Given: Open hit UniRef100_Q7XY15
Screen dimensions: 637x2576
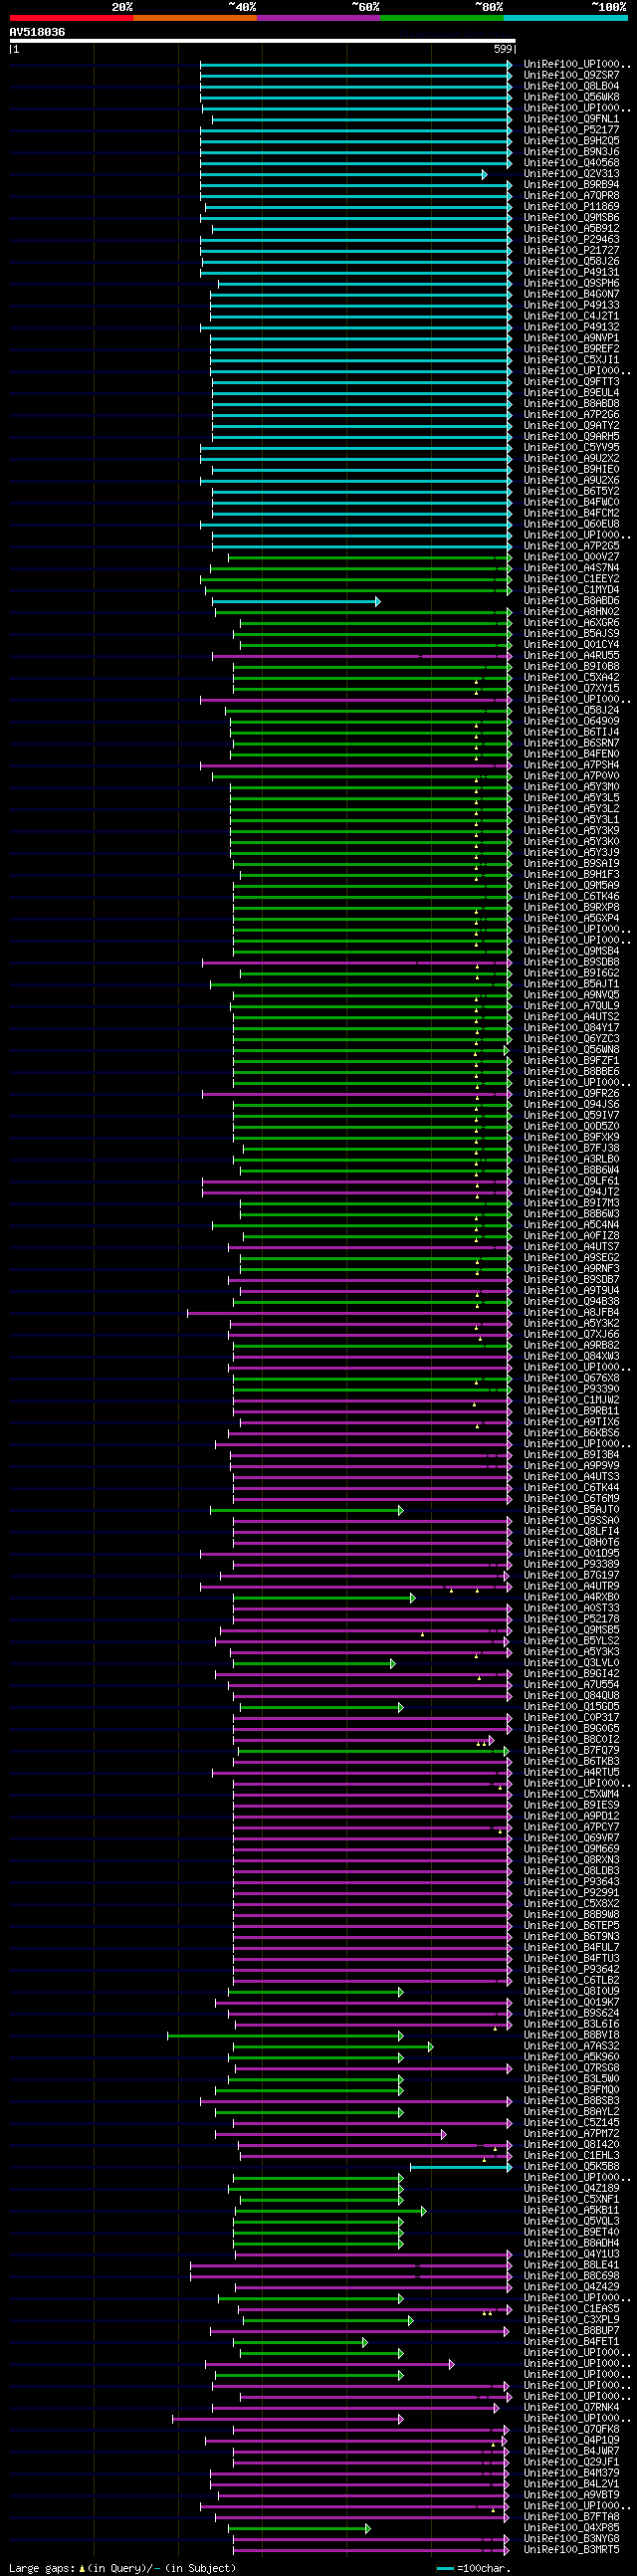Looking at the screenshot, I should click(x=571, y=689).
